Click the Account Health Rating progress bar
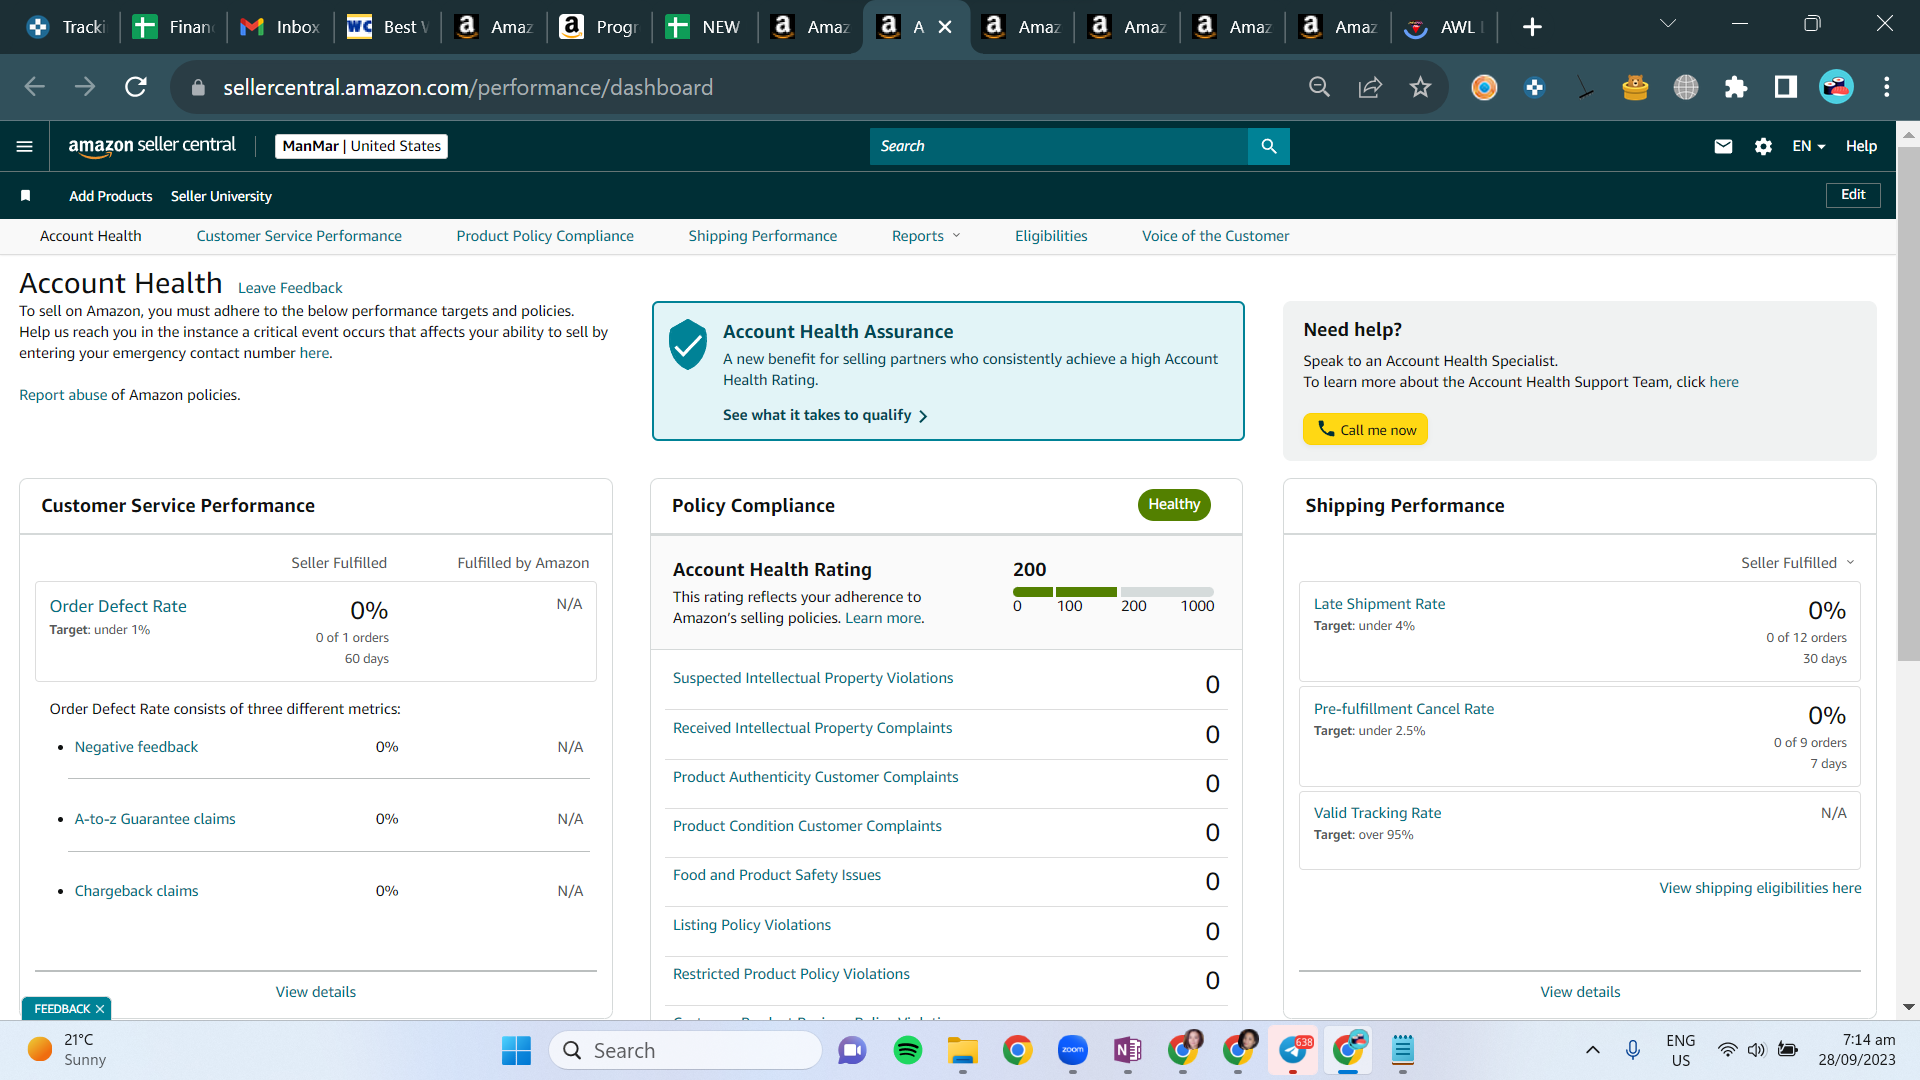Image resolution: width=1920 pixels, height=1080 pixels. point(1113,592)
